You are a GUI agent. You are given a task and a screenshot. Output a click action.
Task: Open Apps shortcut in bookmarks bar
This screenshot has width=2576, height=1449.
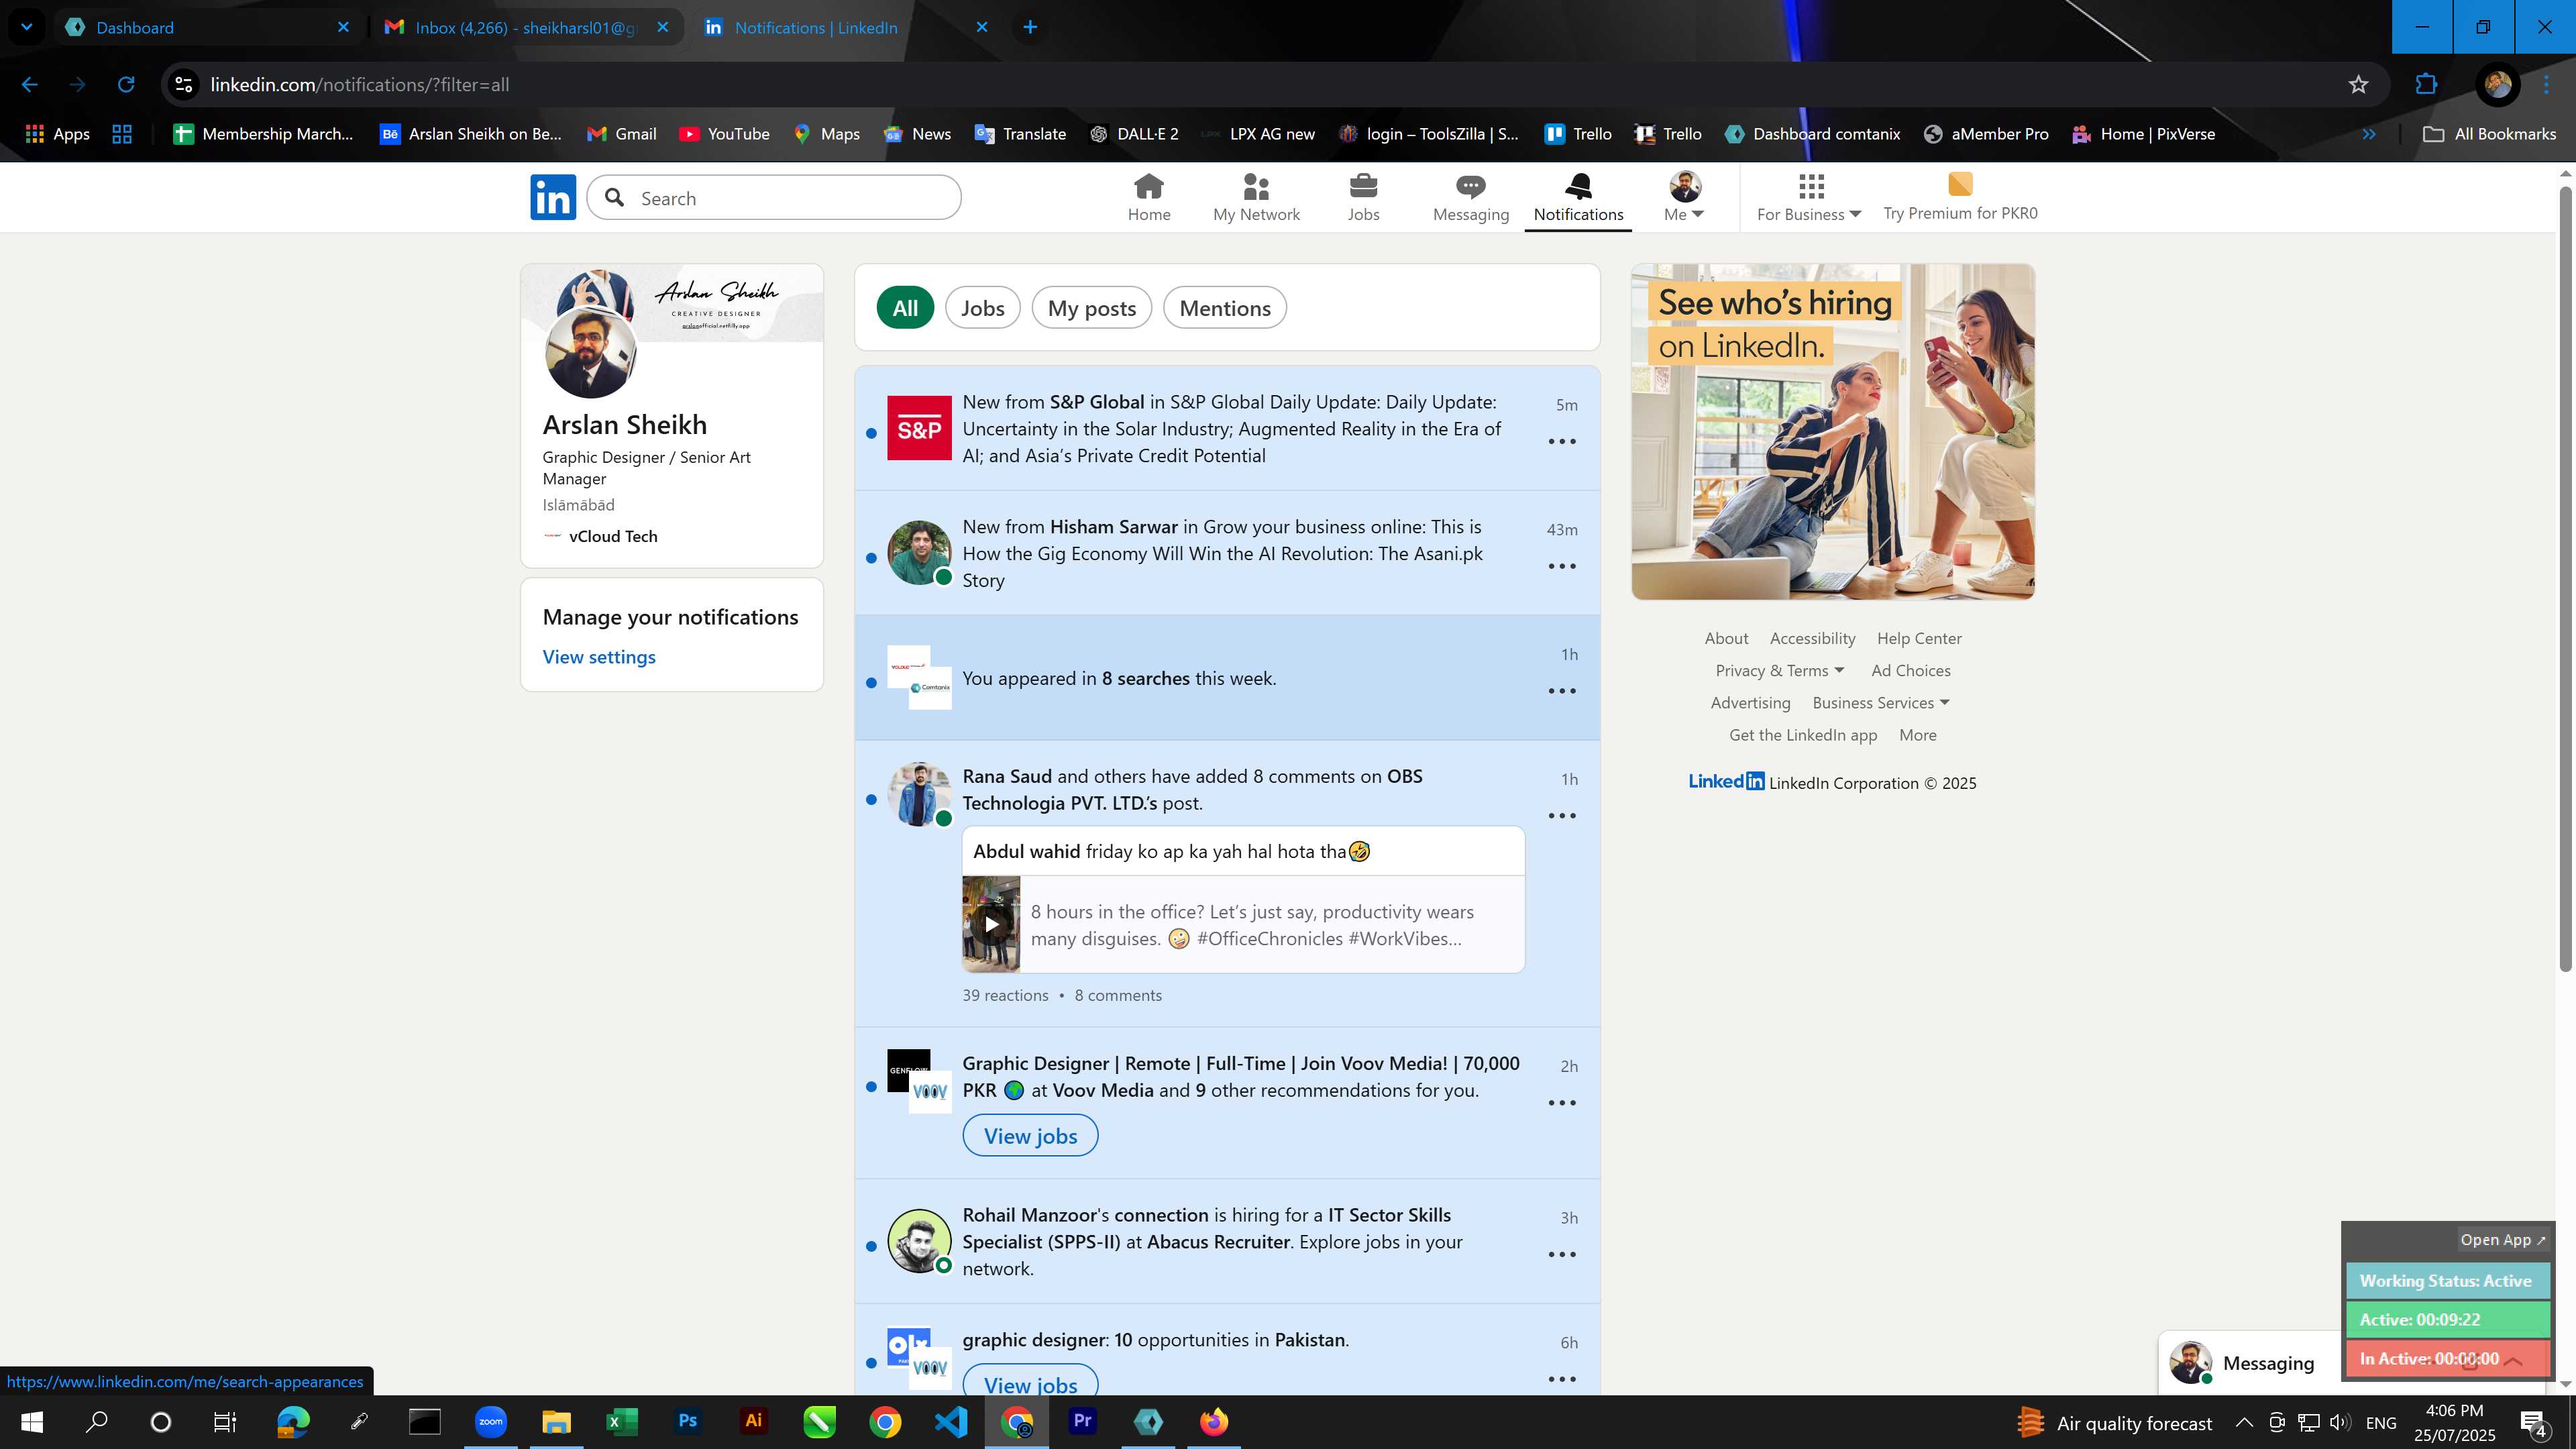point(57,134)
